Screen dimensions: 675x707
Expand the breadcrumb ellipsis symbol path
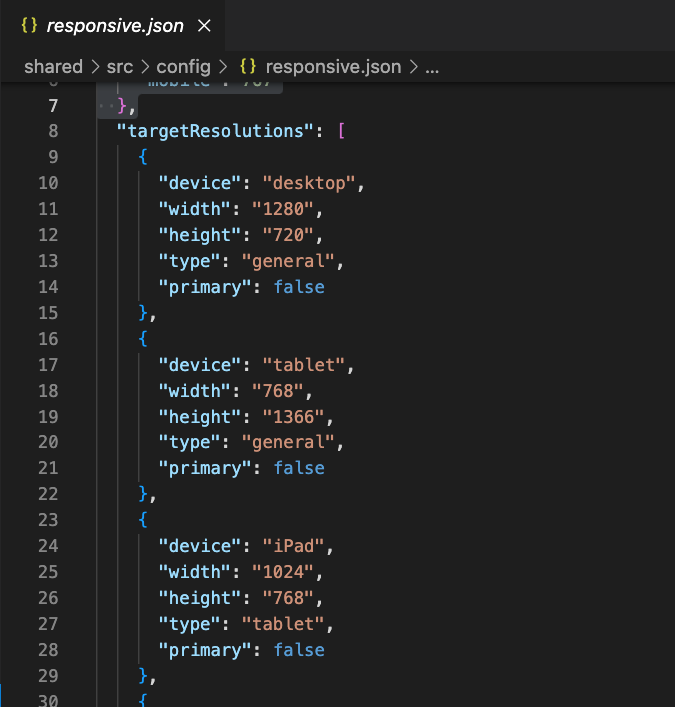point(432,67)
